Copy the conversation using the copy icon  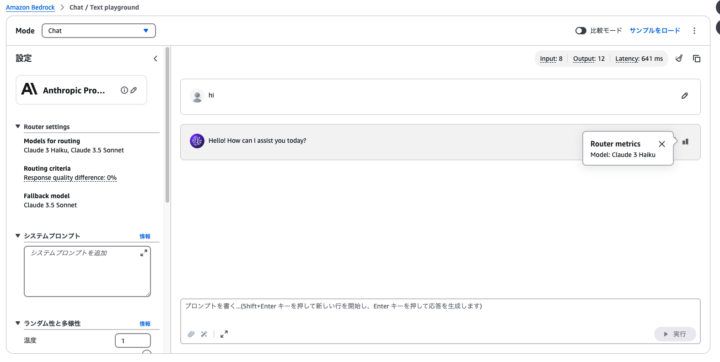697,58
